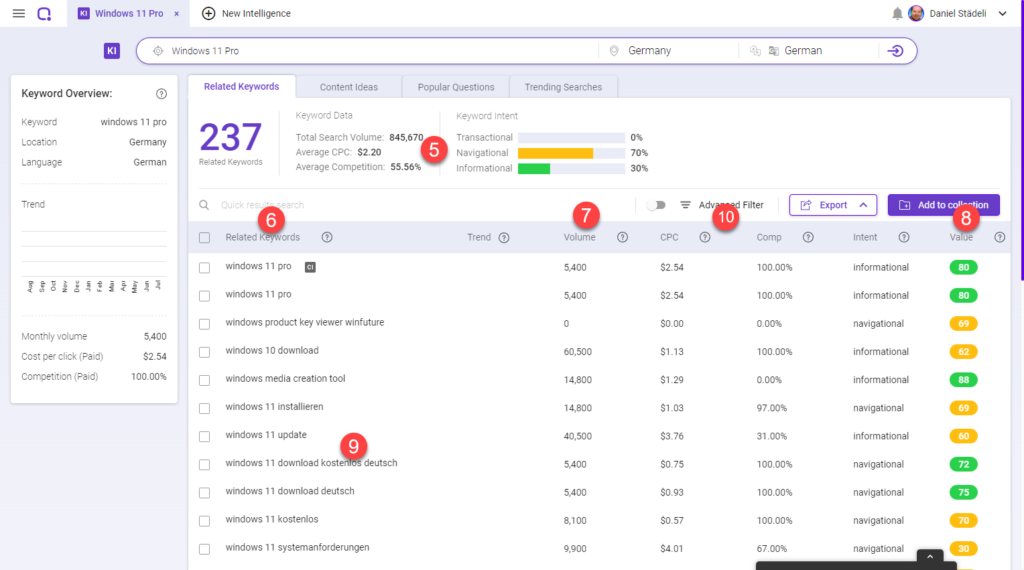Open help icon for Intent column
1024x570 pixels.
tap(904, 238)
